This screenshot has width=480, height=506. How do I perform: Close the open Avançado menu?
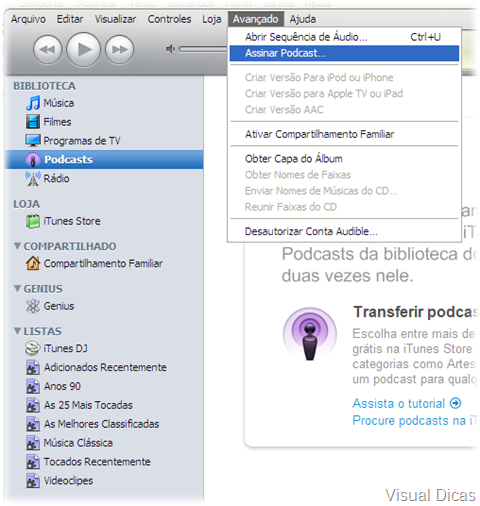pos(256,19)
